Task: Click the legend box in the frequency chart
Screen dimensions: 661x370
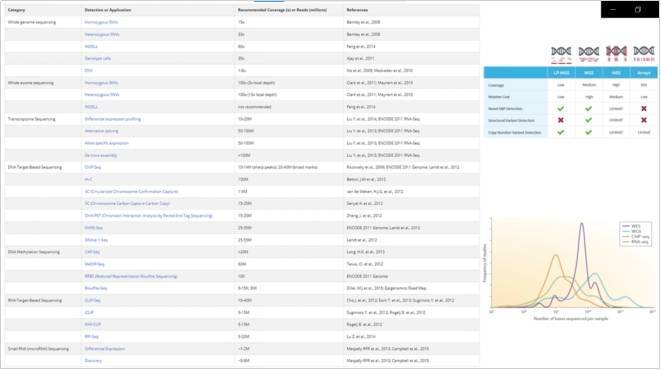Action: (635, 234)
